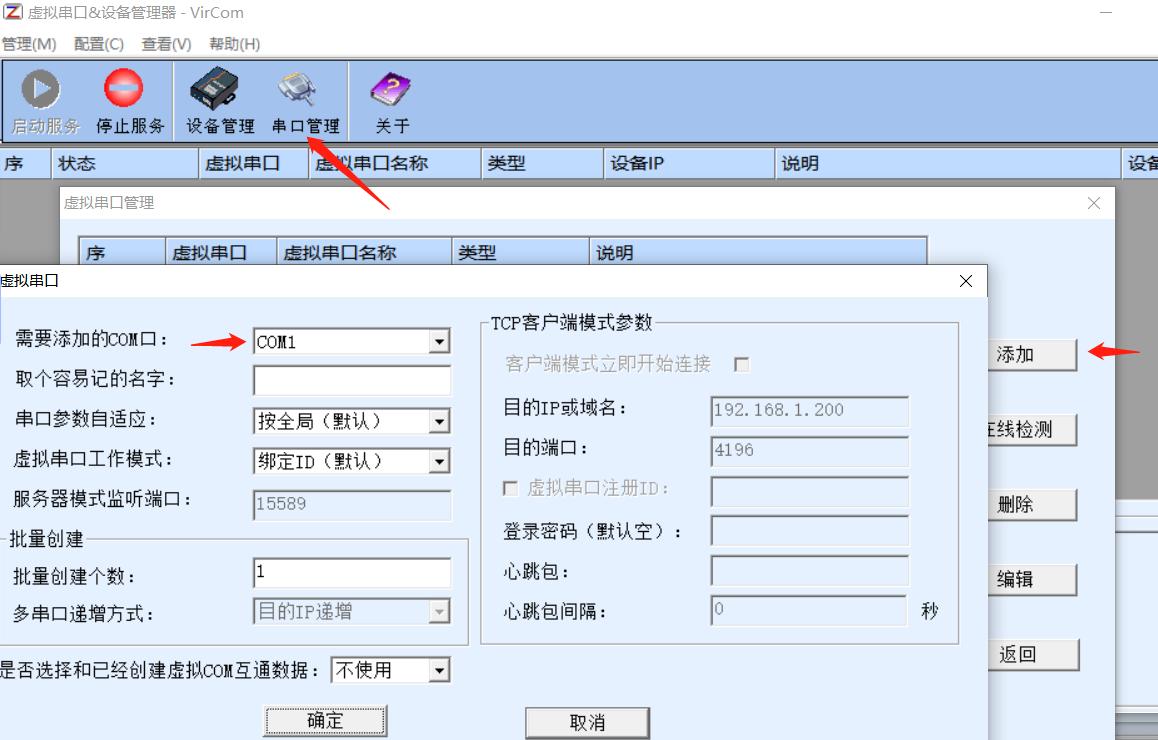This screenshot has width=1158, height=740.
Task: Click the Start Service (启动服务) toolbar icon
Action: 42,91
